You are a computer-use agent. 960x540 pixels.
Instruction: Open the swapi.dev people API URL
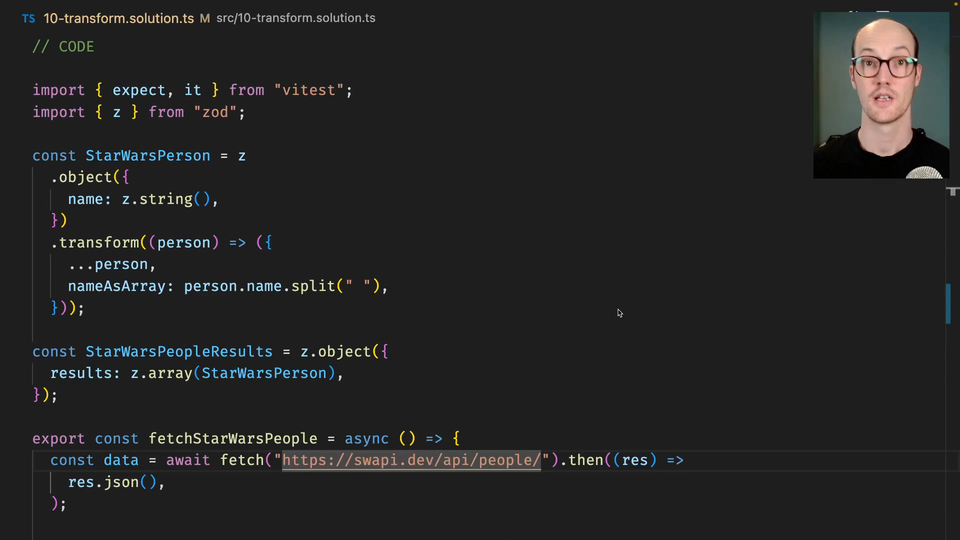pos(411,460)
